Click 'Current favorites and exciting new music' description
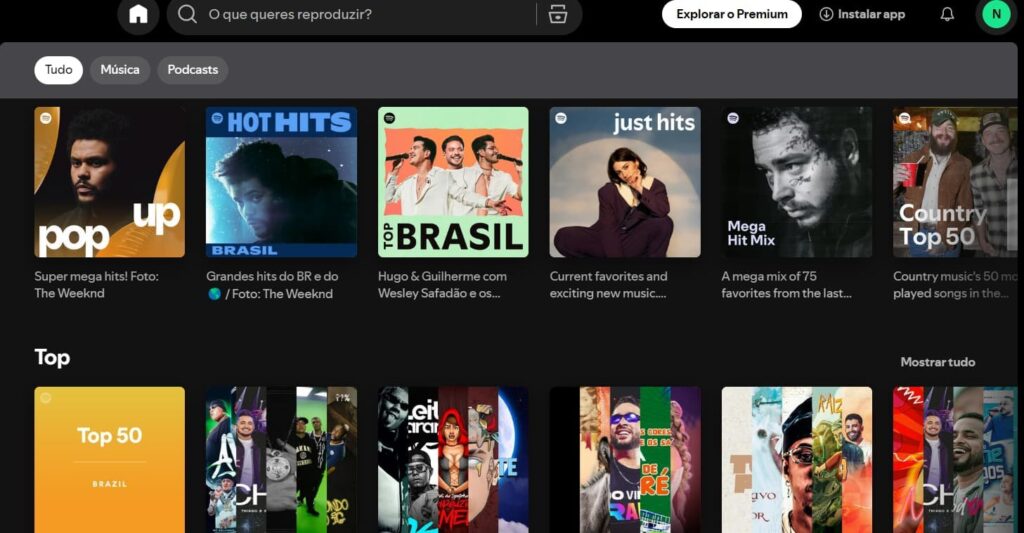 (x=609, y=285)
